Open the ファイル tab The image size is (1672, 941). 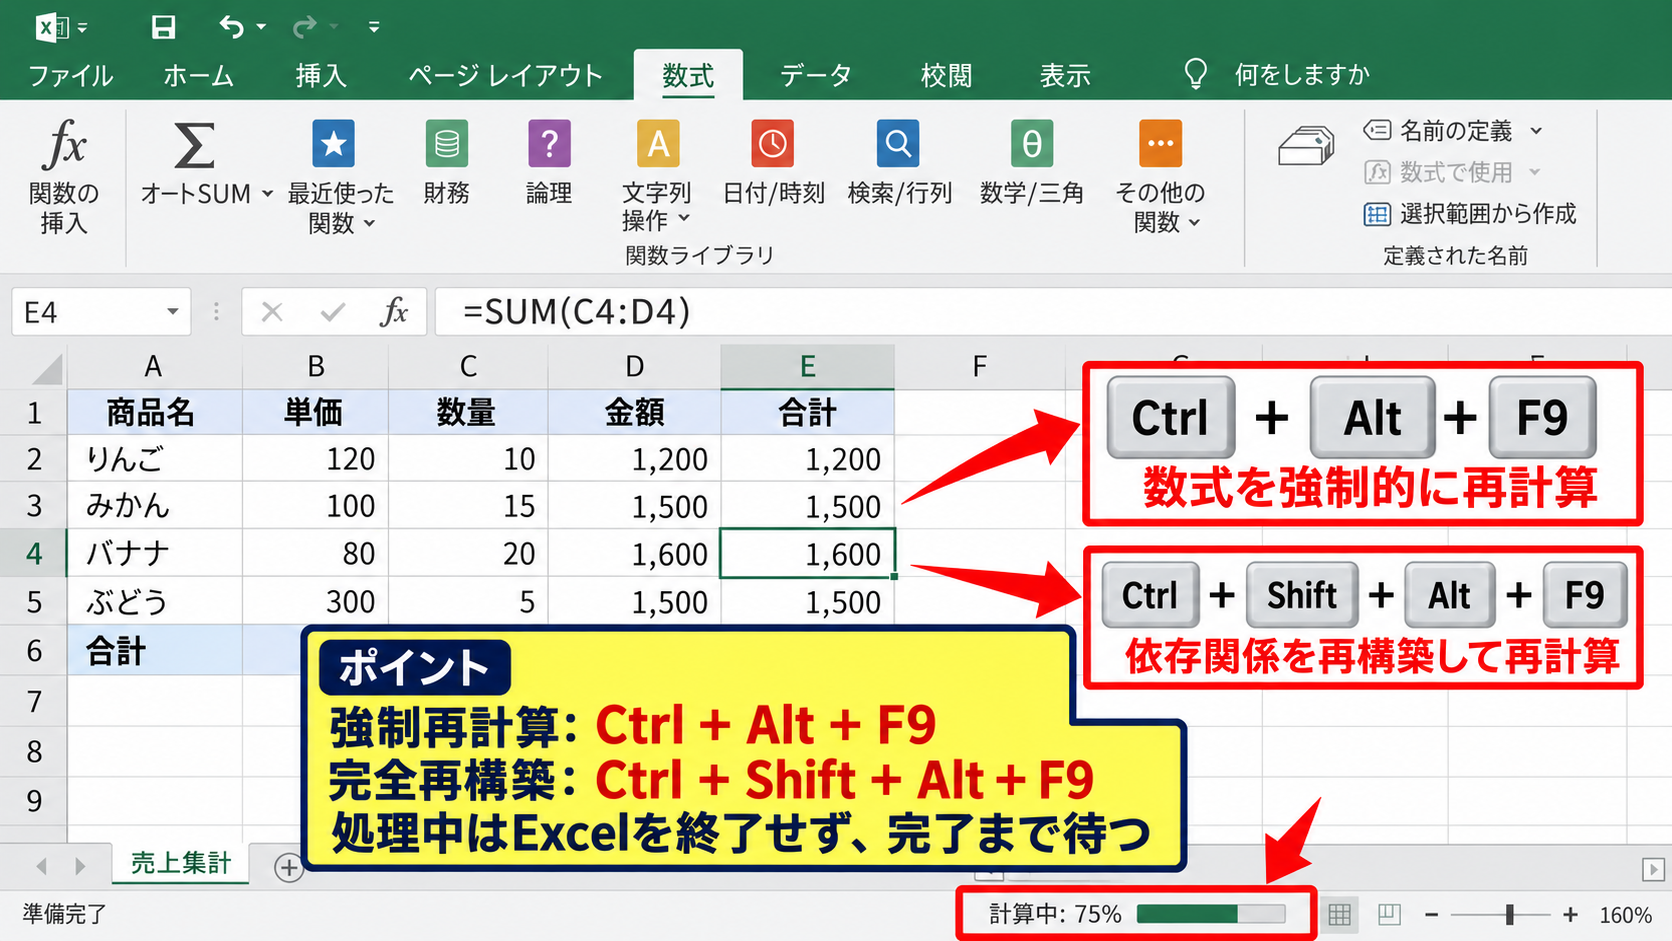pos(71,75)
